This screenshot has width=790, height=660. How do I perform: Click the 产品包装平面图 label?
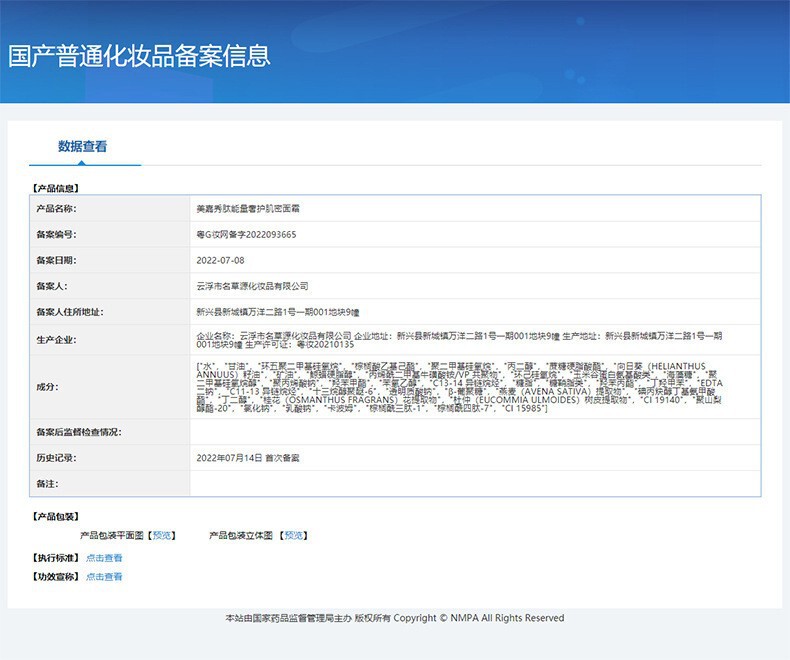point(112,535)
